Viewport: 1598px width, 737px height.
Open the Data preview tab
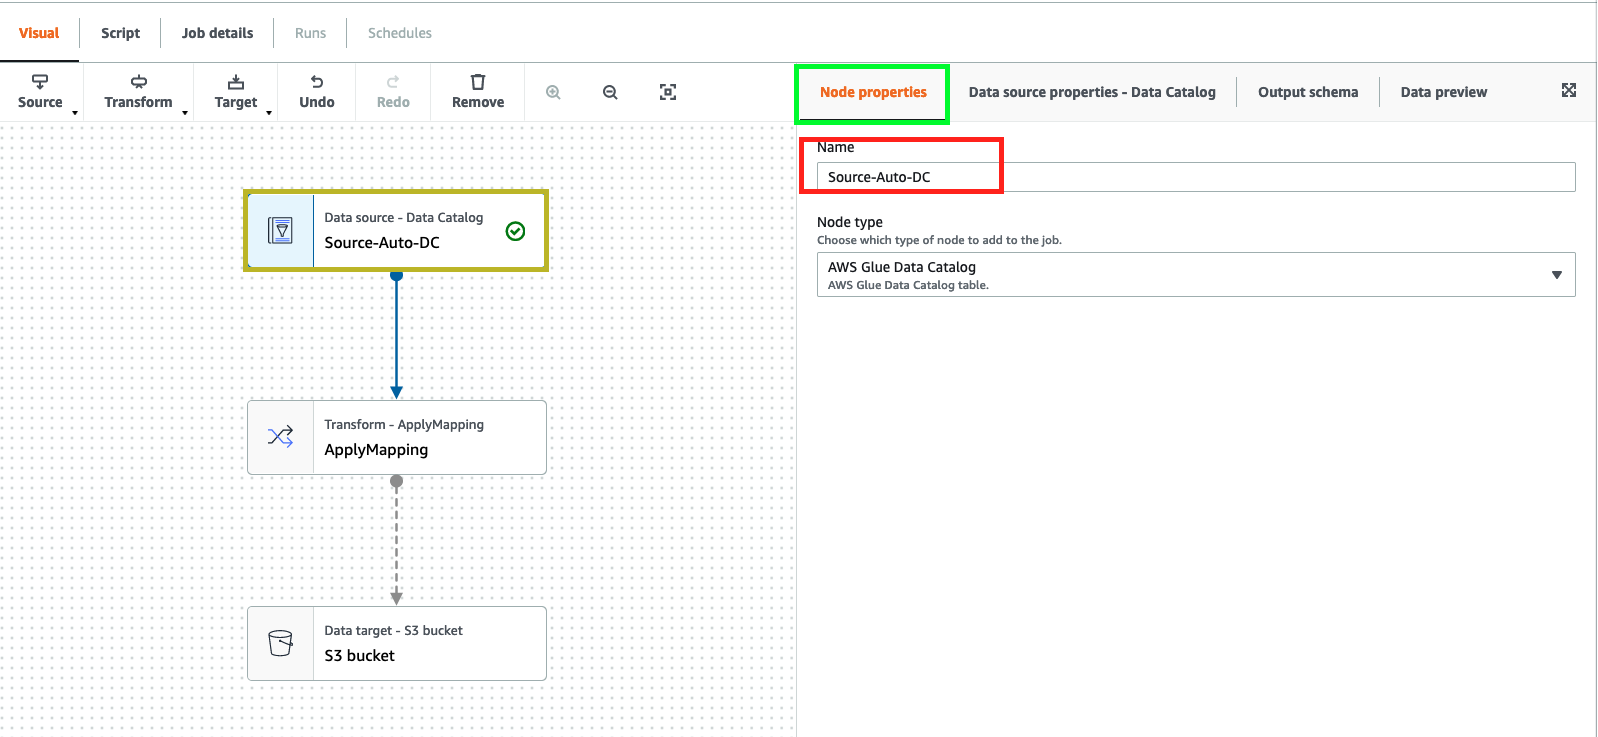coord(1443,92)
